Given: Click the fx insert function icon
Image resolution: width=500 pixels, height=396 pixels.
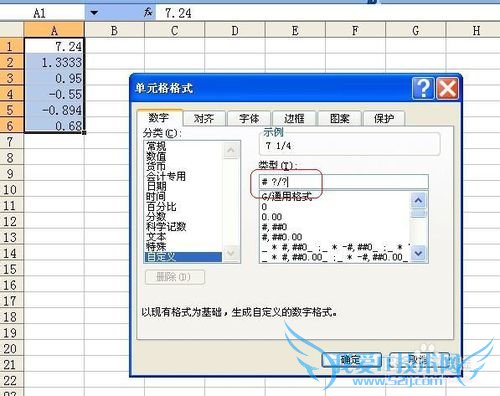Looking at the screenshot, I should coord(148,13).
